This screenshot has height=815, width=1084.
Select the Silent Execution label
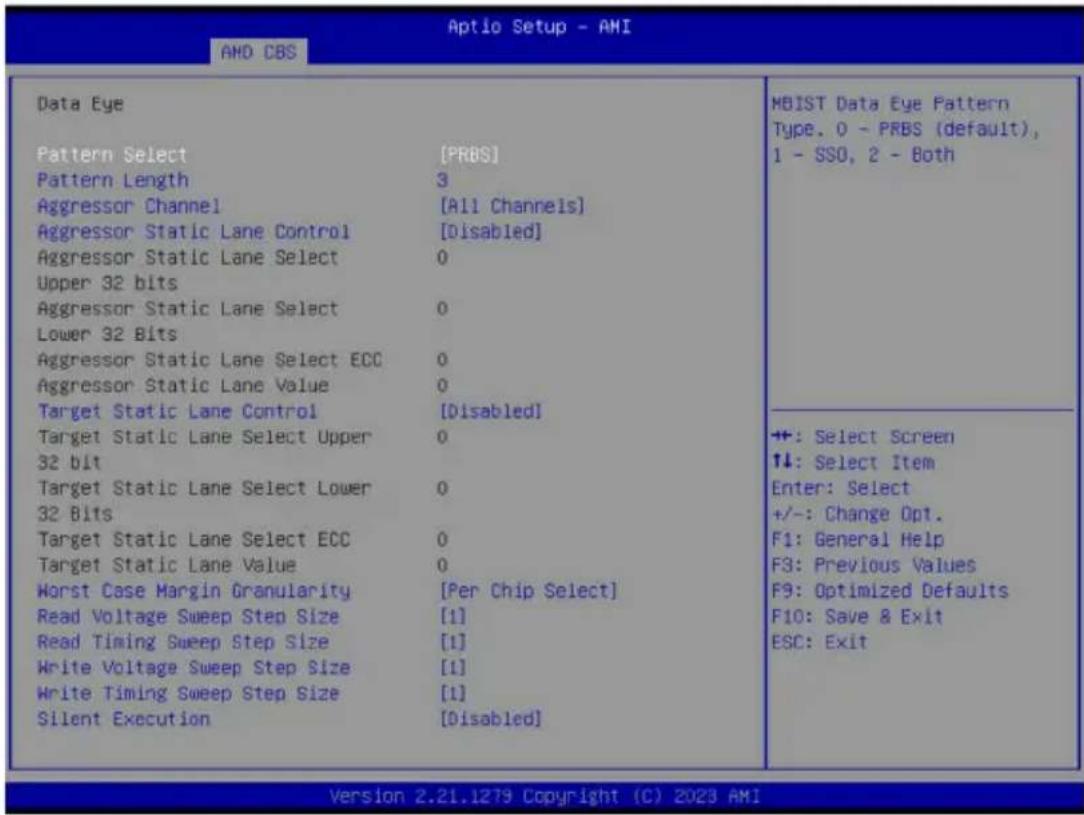point(123,719)
